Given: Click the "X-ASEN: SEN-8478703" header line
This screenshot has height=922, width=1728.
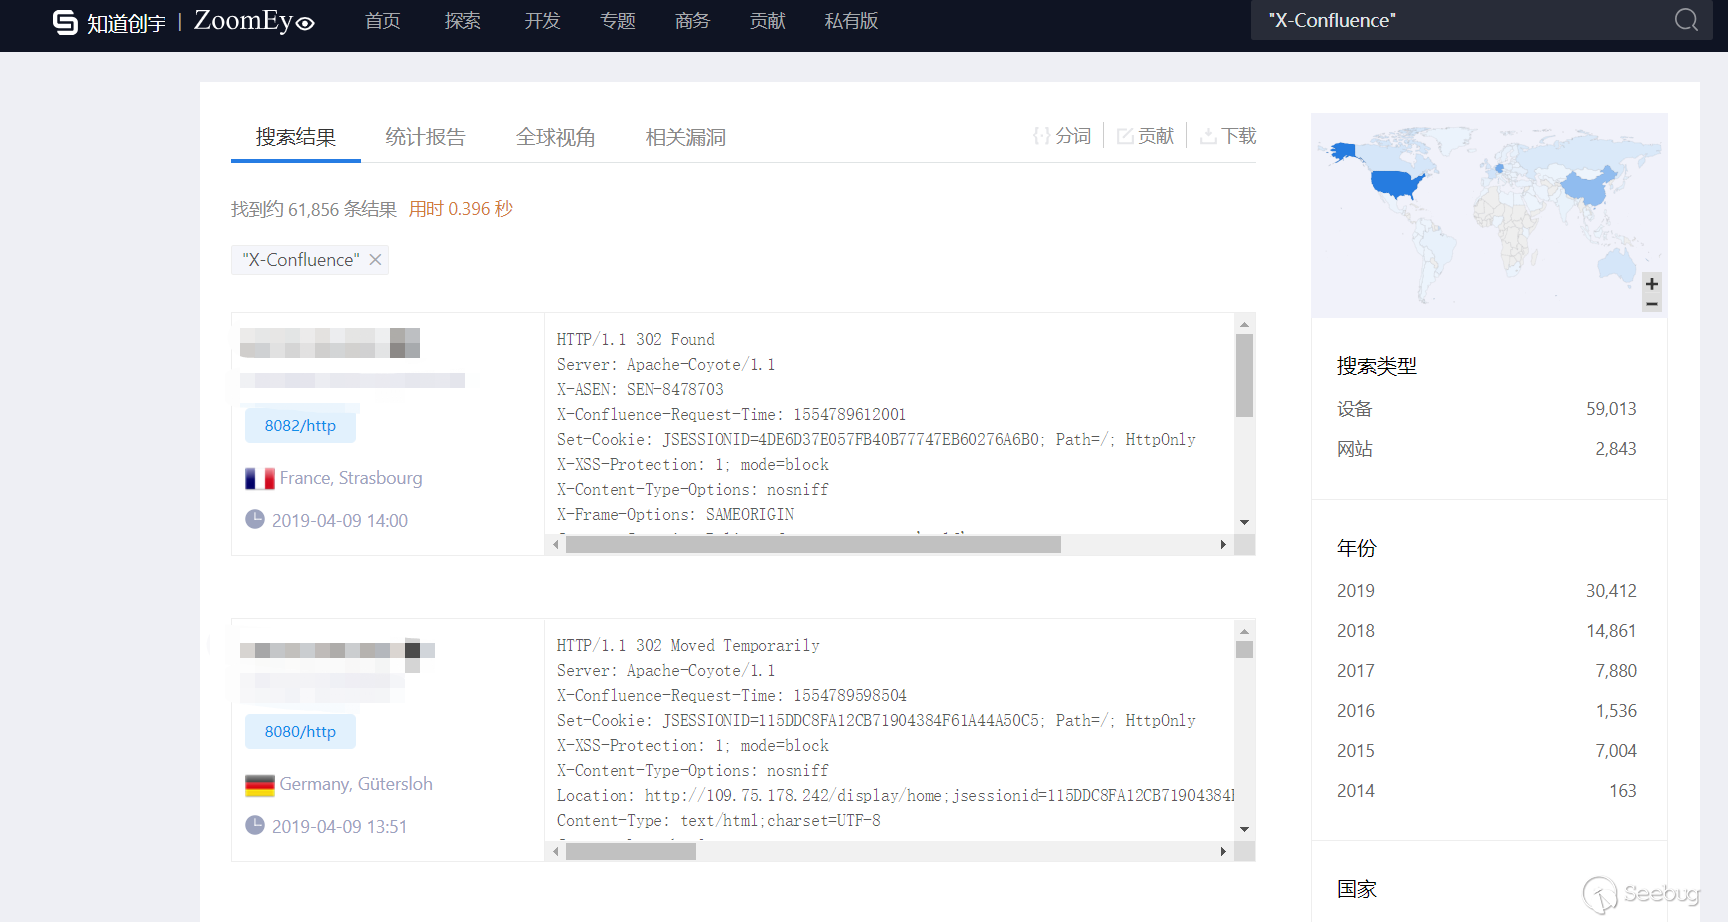Looking at the screenshot, I should (640, 390).
